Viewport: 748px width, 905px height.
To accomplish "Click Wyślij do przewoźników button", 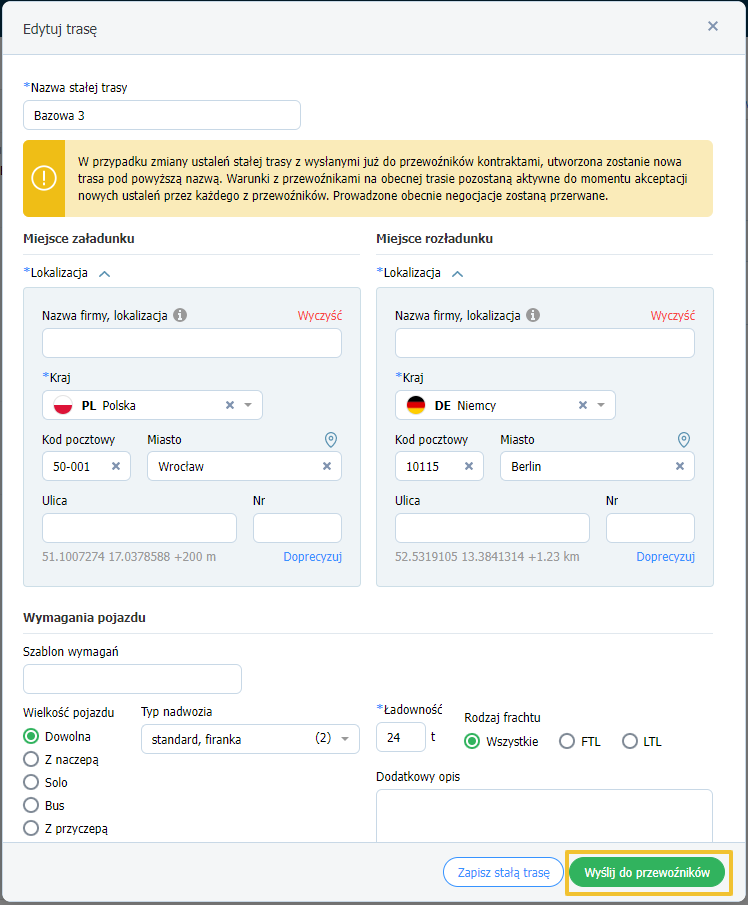I will coord(647,872).
